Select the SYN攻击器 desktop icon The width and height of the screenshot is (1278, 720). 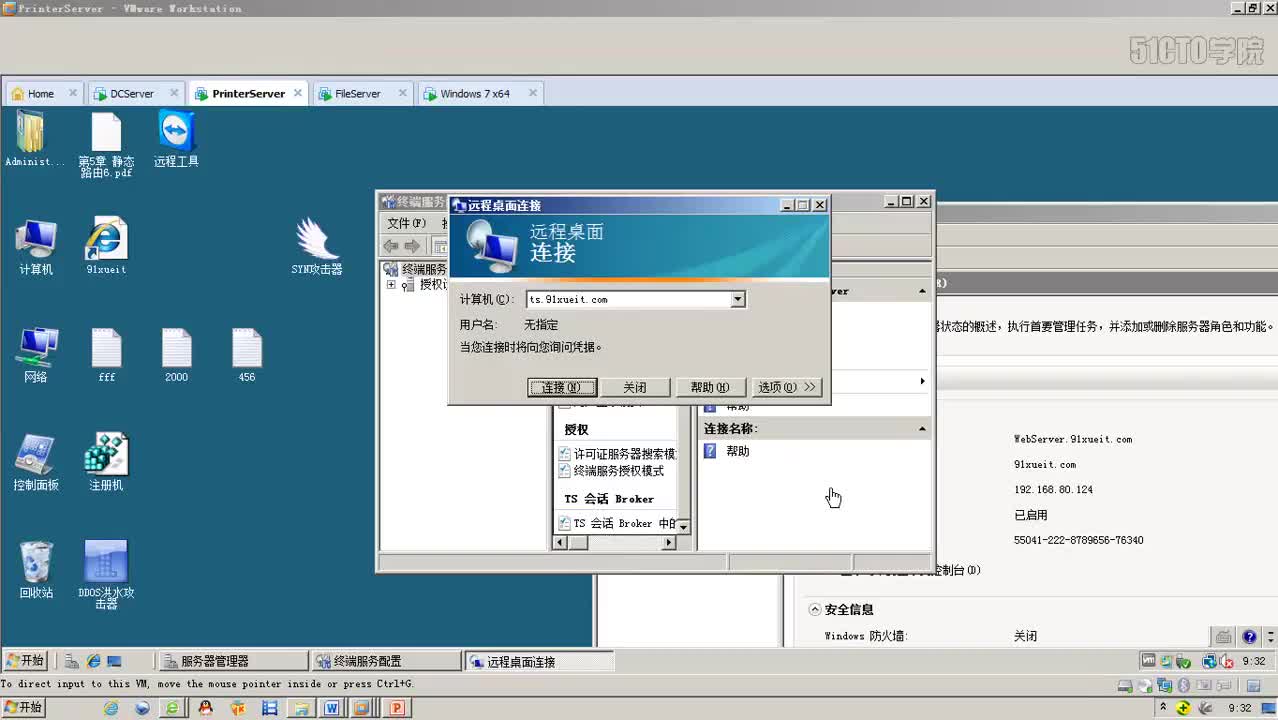[x=317, y=247]
